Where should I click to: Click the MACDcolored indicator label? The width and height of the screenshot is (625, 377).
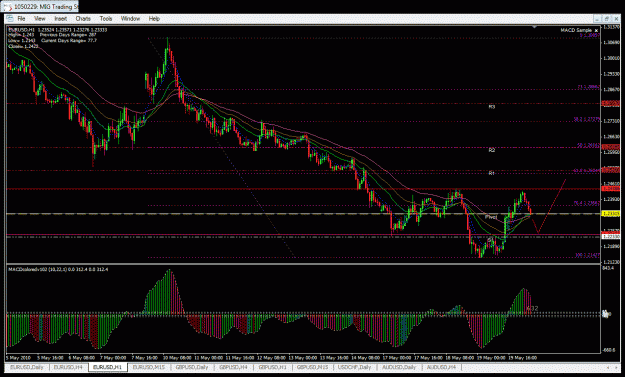click(x=58, y=269)
